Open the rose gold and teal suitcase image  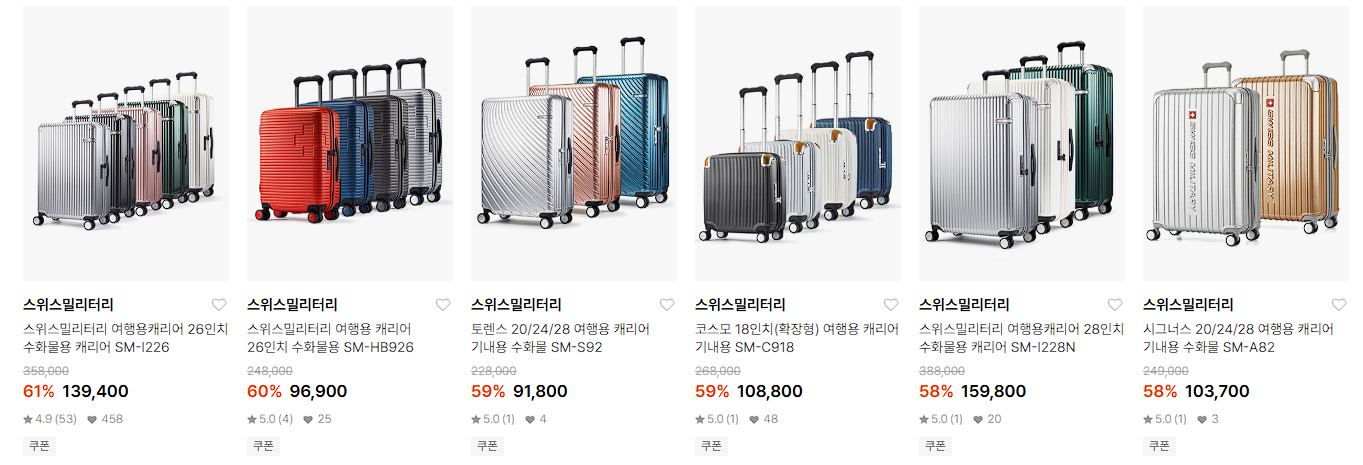[x=574, y=143]
